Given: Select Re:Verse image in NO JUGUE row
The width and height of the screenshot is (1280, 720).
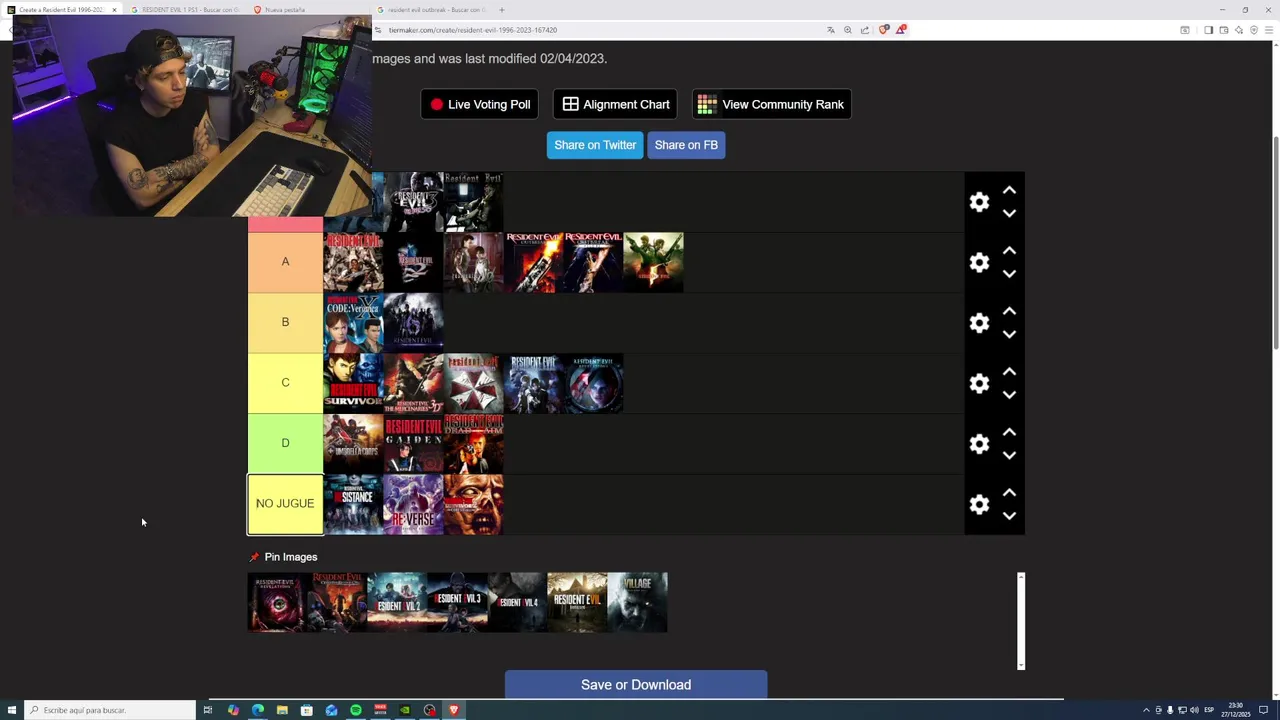Looking at the screenshot, I should point(413,504).
